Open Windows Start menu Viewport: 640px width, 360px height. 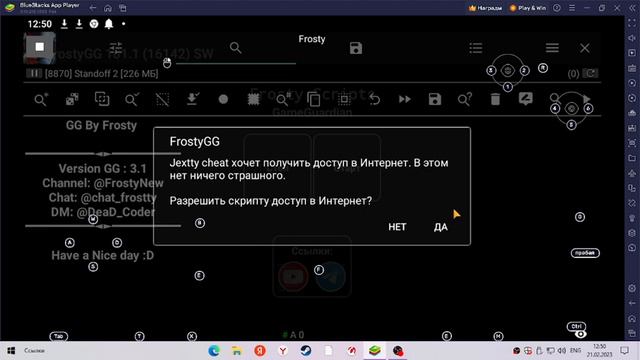[11, 351]
